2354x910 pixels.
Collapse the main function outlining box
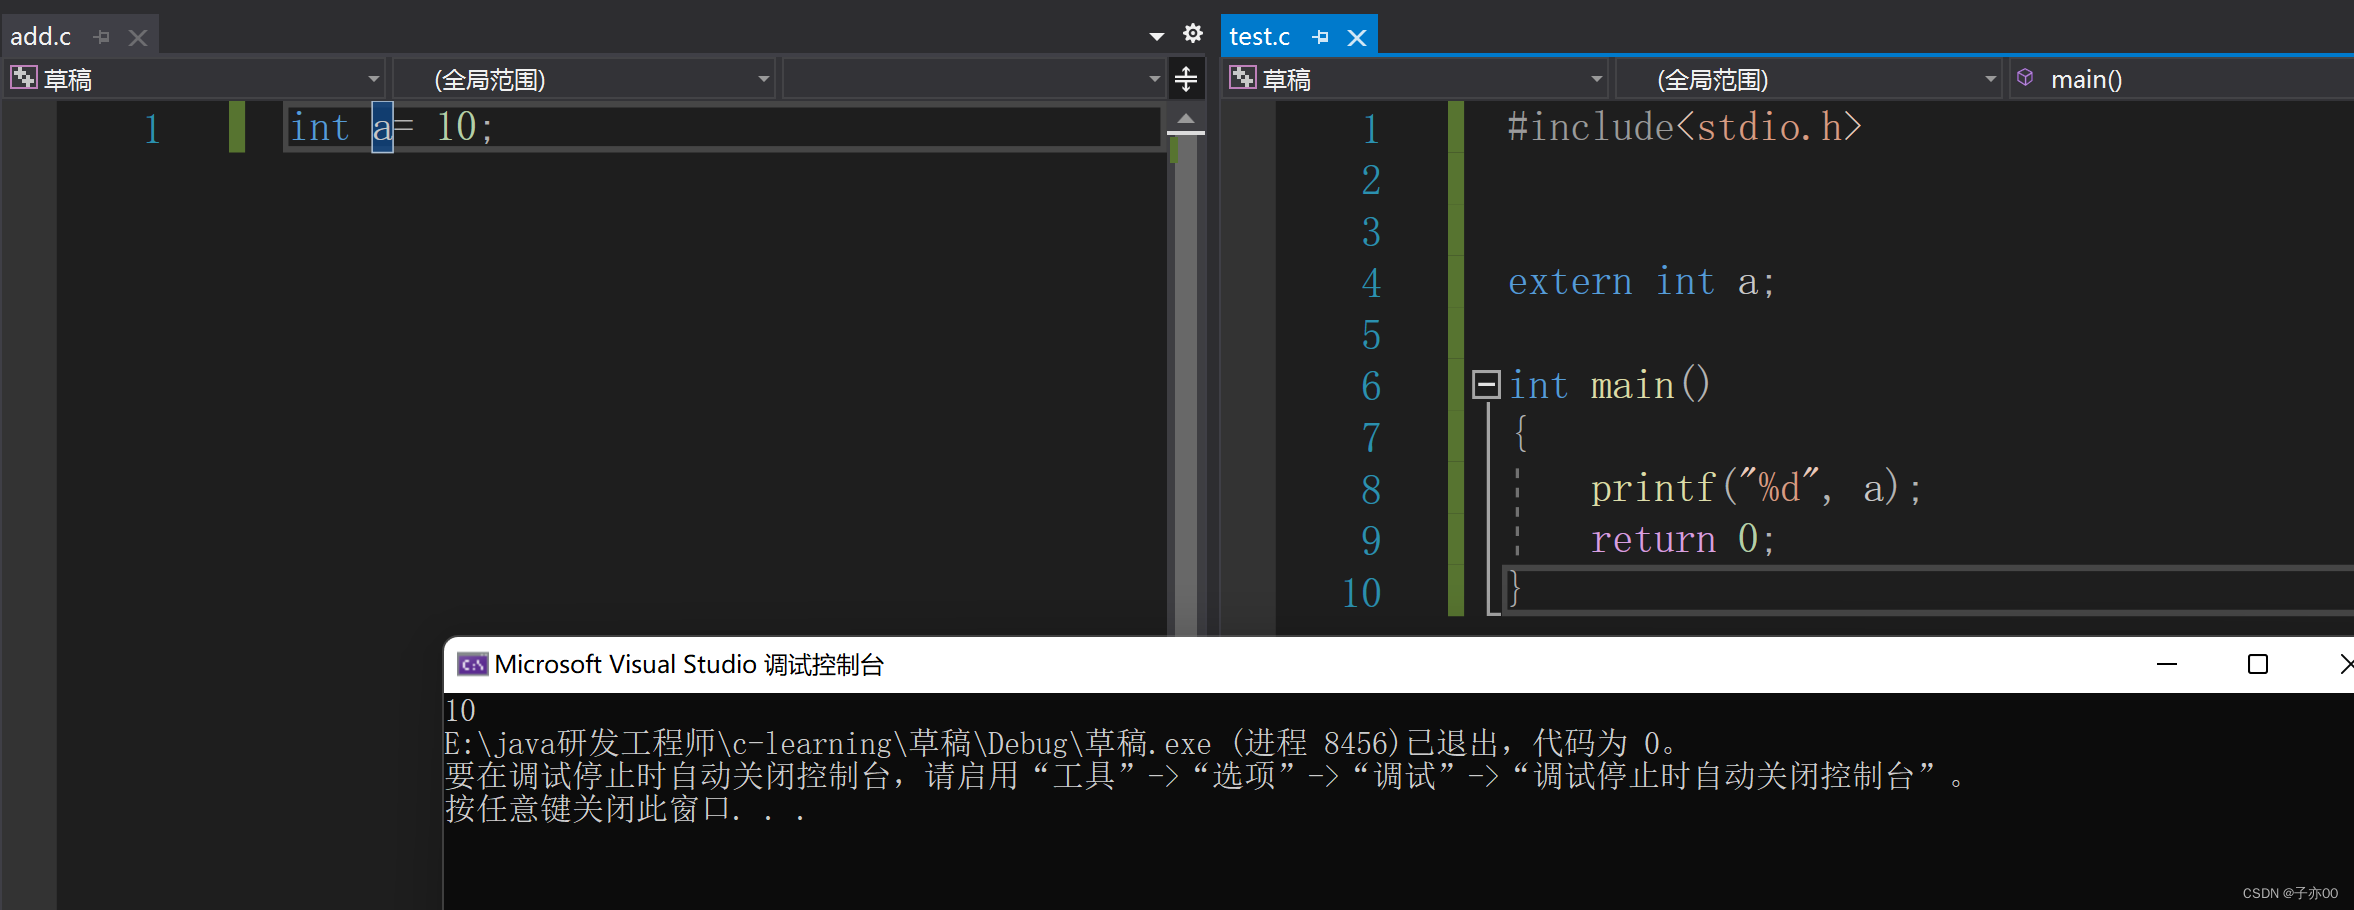(x=1486, y=385)
